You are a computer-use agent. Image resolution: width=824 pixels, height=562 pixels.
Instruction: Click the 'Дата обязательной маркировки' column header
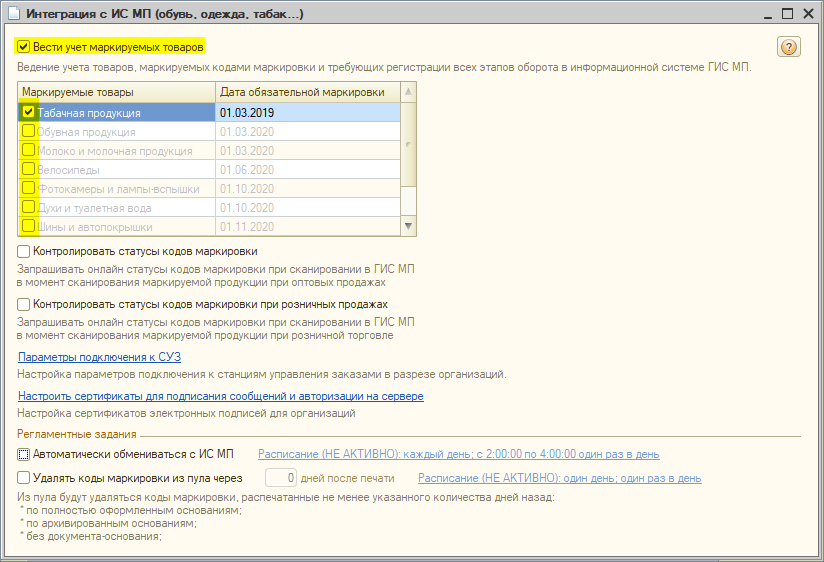(308, 92)
